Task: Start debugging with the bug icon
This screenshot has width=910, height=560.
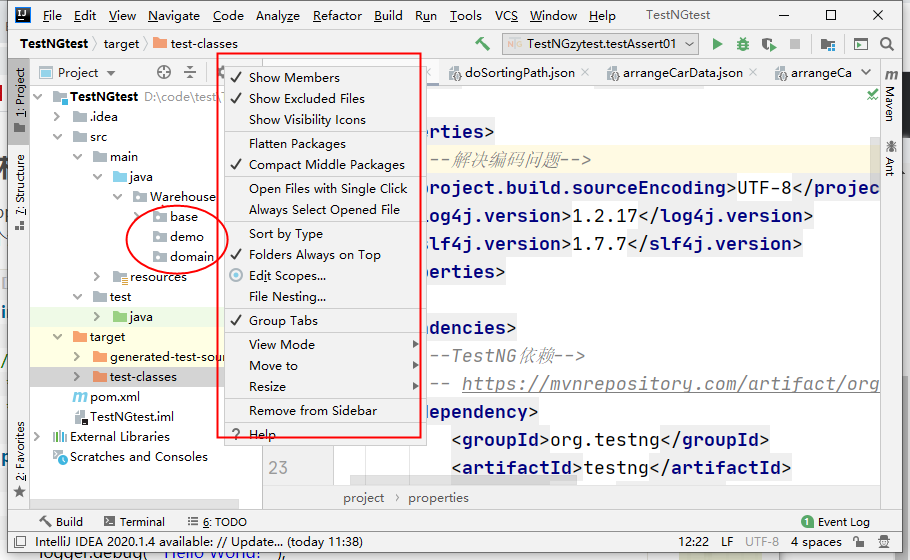Action: (x=743, y=44)
